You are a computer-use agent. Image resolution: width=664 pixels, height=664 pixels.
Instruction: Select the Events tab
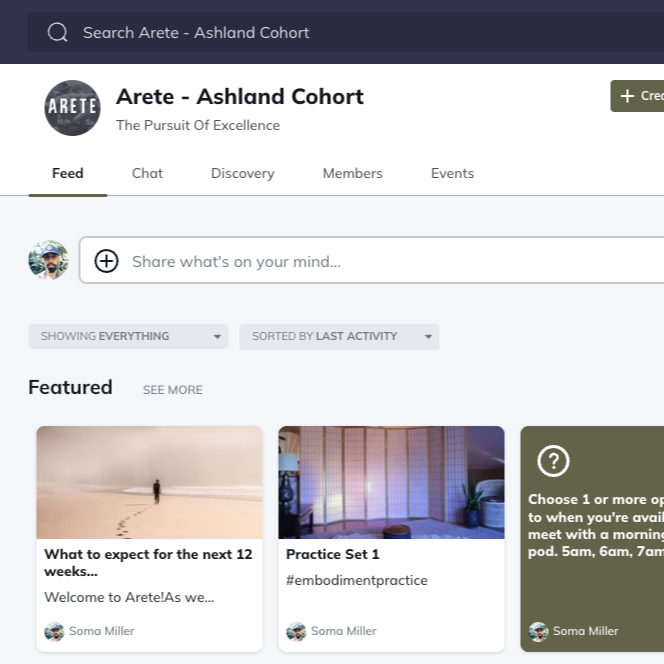point(452,173)
